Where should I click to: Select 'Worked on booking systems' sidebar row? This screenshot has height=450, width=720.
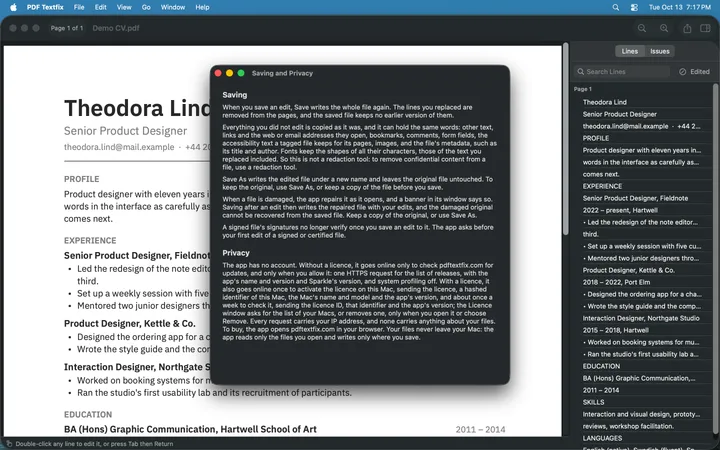tap(643, 342)
